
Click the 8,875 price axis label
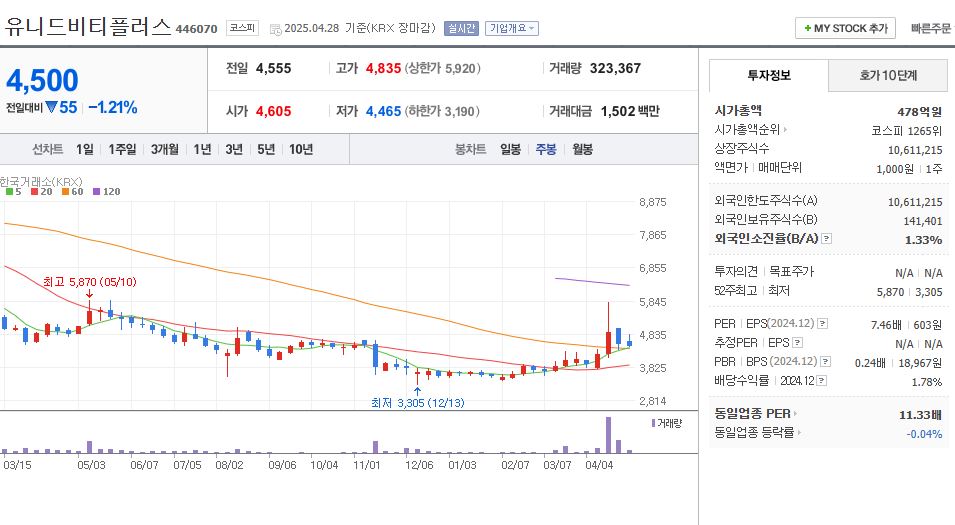pyautogui.click(x=652, y=202)
